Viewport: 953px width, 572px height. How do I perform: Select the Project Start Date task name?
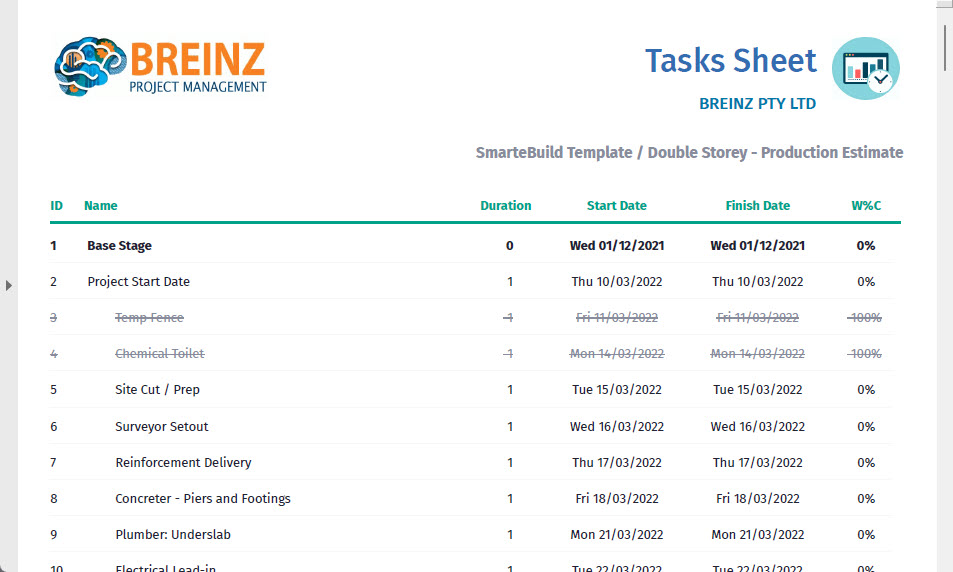click(x=138, y=282)
